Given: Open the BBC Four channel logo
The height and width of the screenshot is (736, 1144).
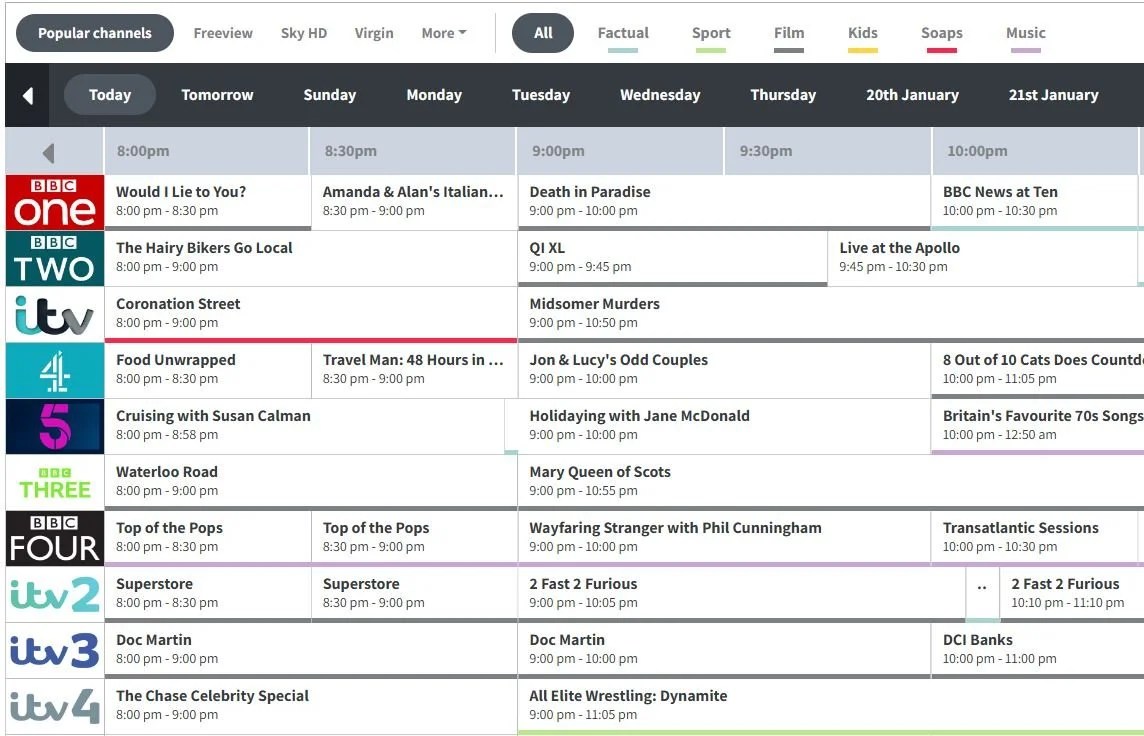Looking at the screenshot, I should pos(55,538).
